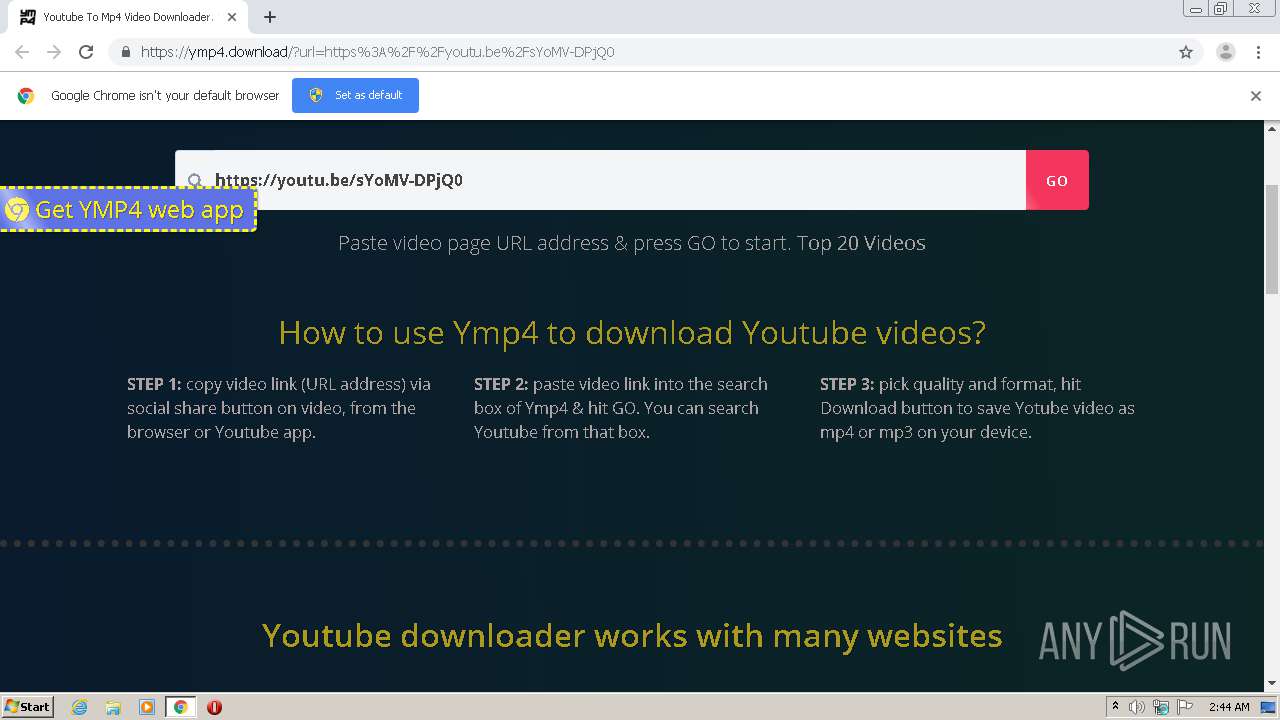1280x720 pixels.
Task: Click Set as default button
Action: [355, 95]
